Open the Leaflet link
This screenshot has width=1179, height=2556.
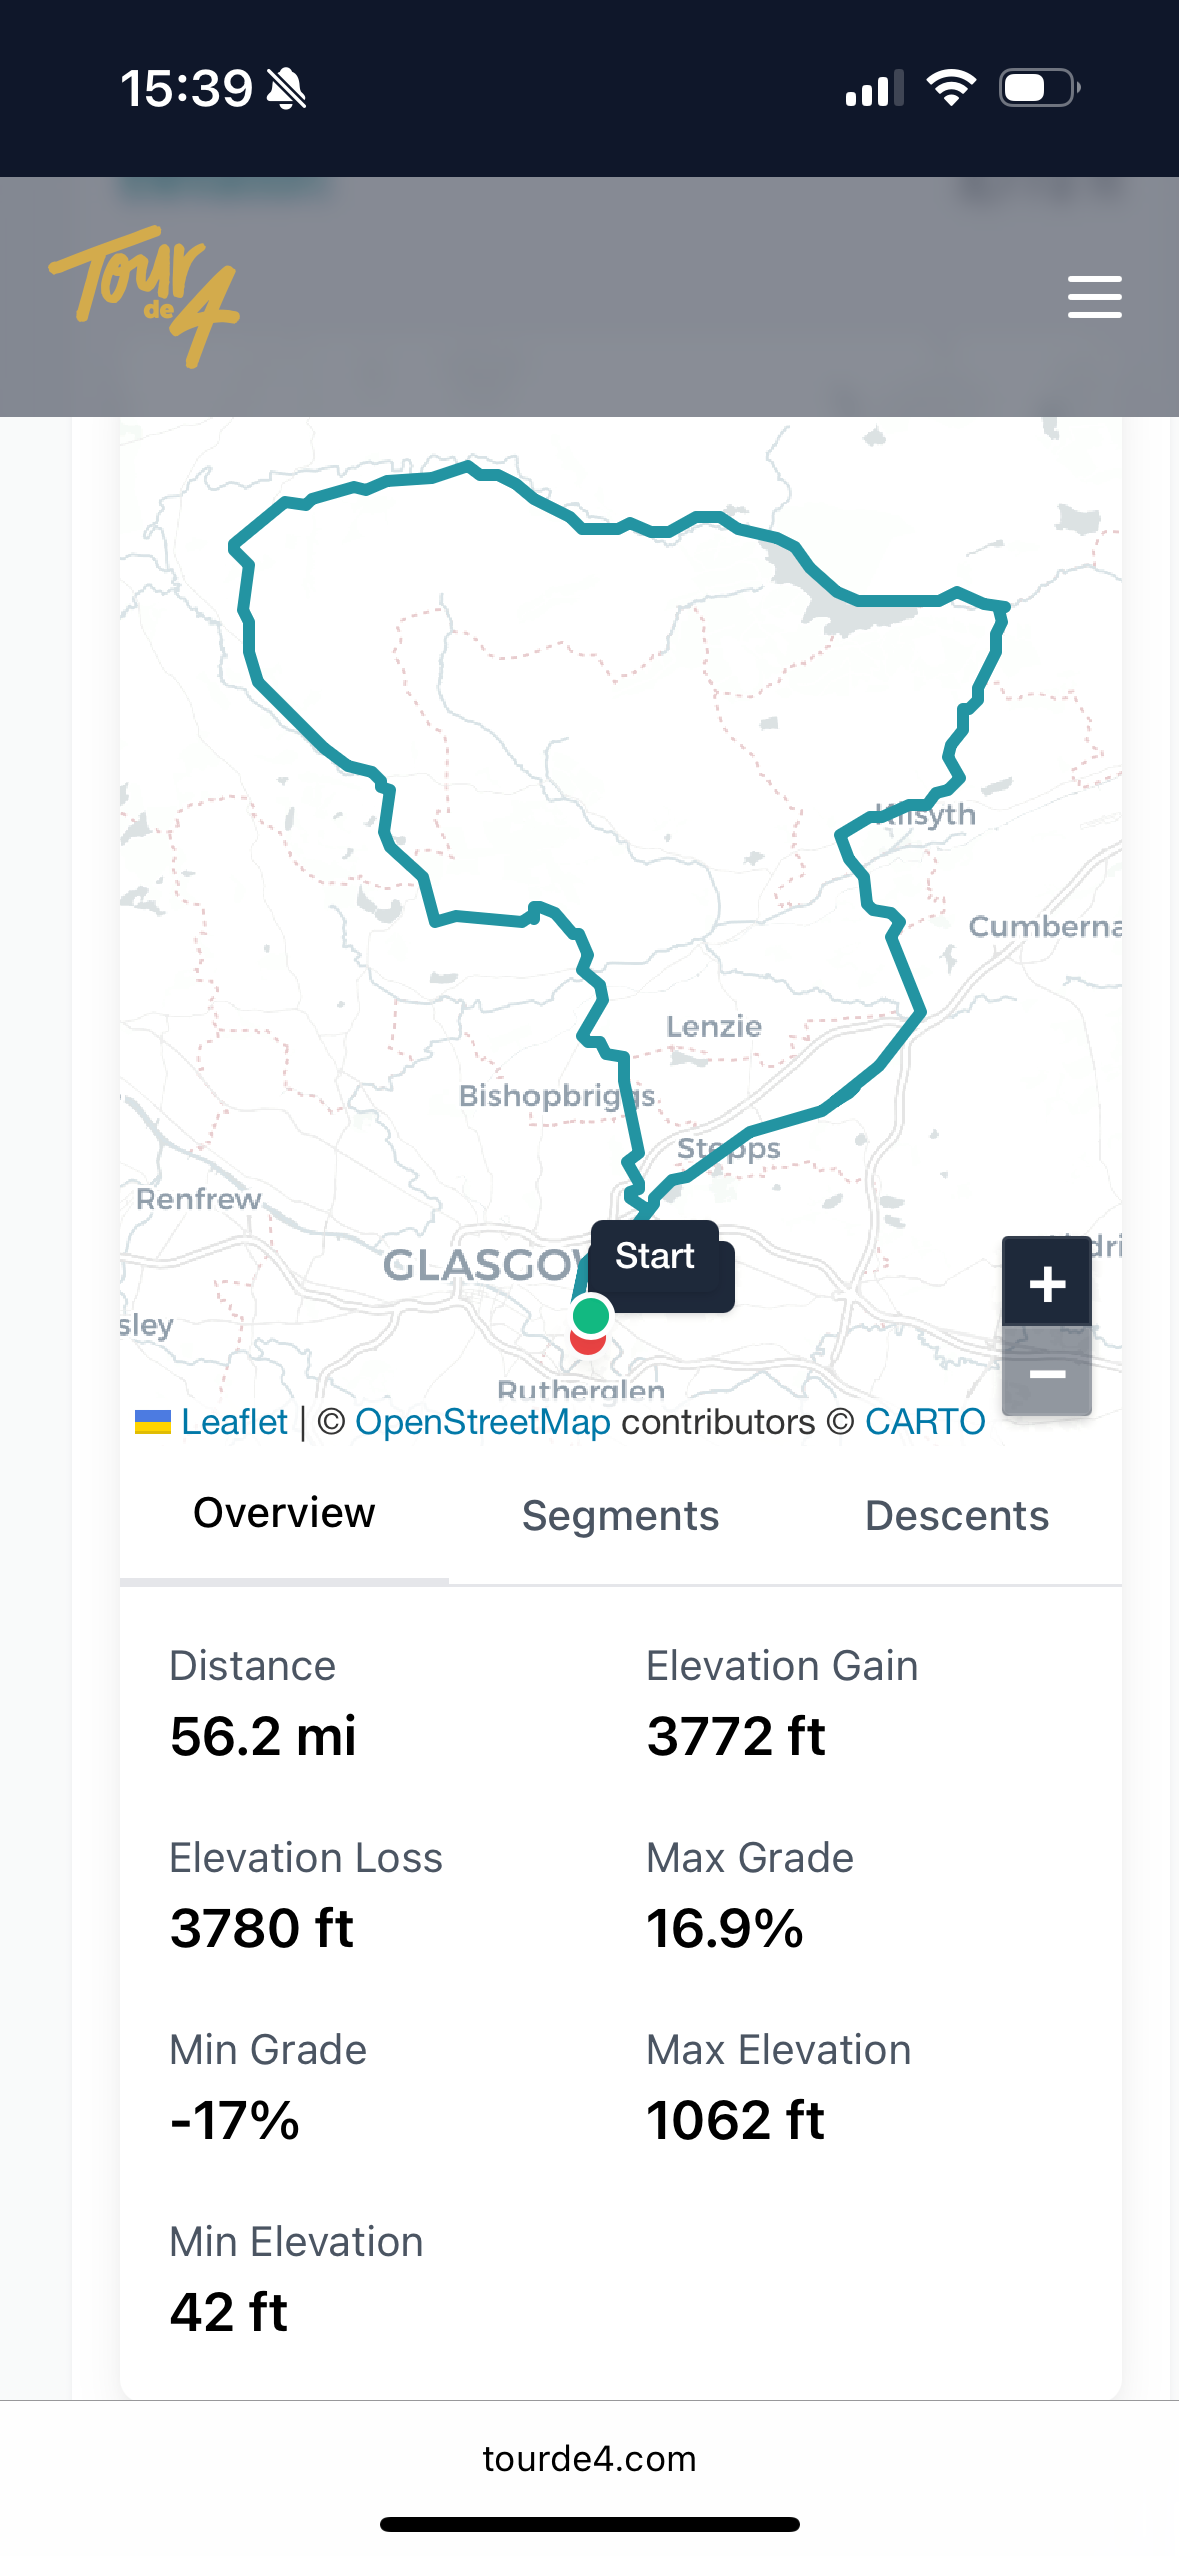point(234,1421)
